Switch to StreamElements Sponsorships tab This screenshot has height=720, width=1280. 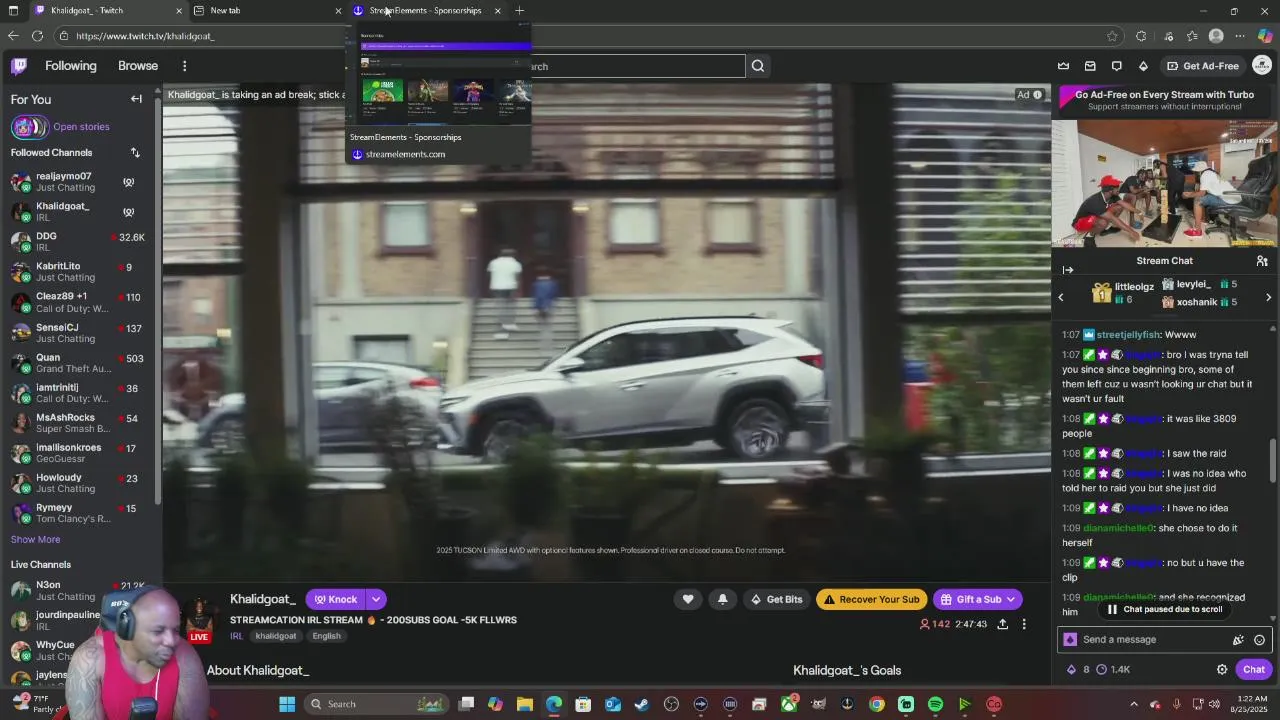(425, 10)
